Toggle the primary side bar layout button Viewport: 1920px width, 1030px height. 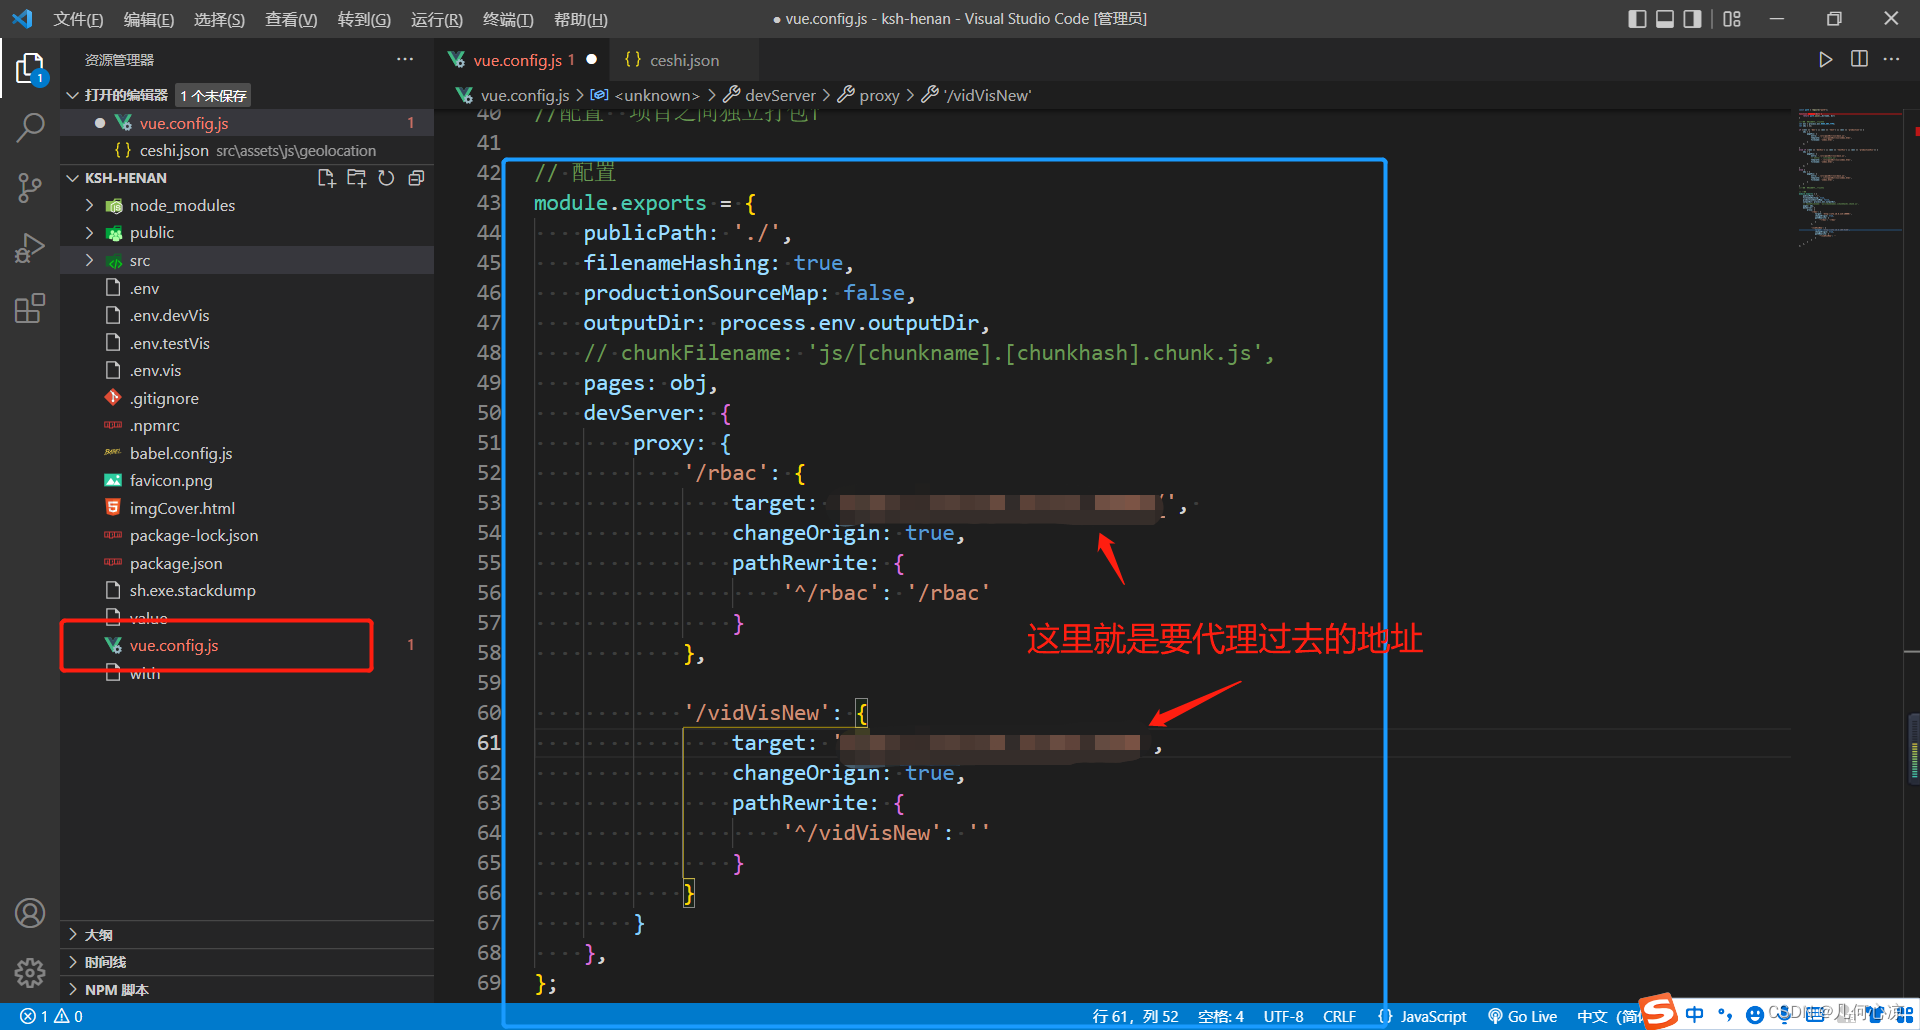(1637, 19)
